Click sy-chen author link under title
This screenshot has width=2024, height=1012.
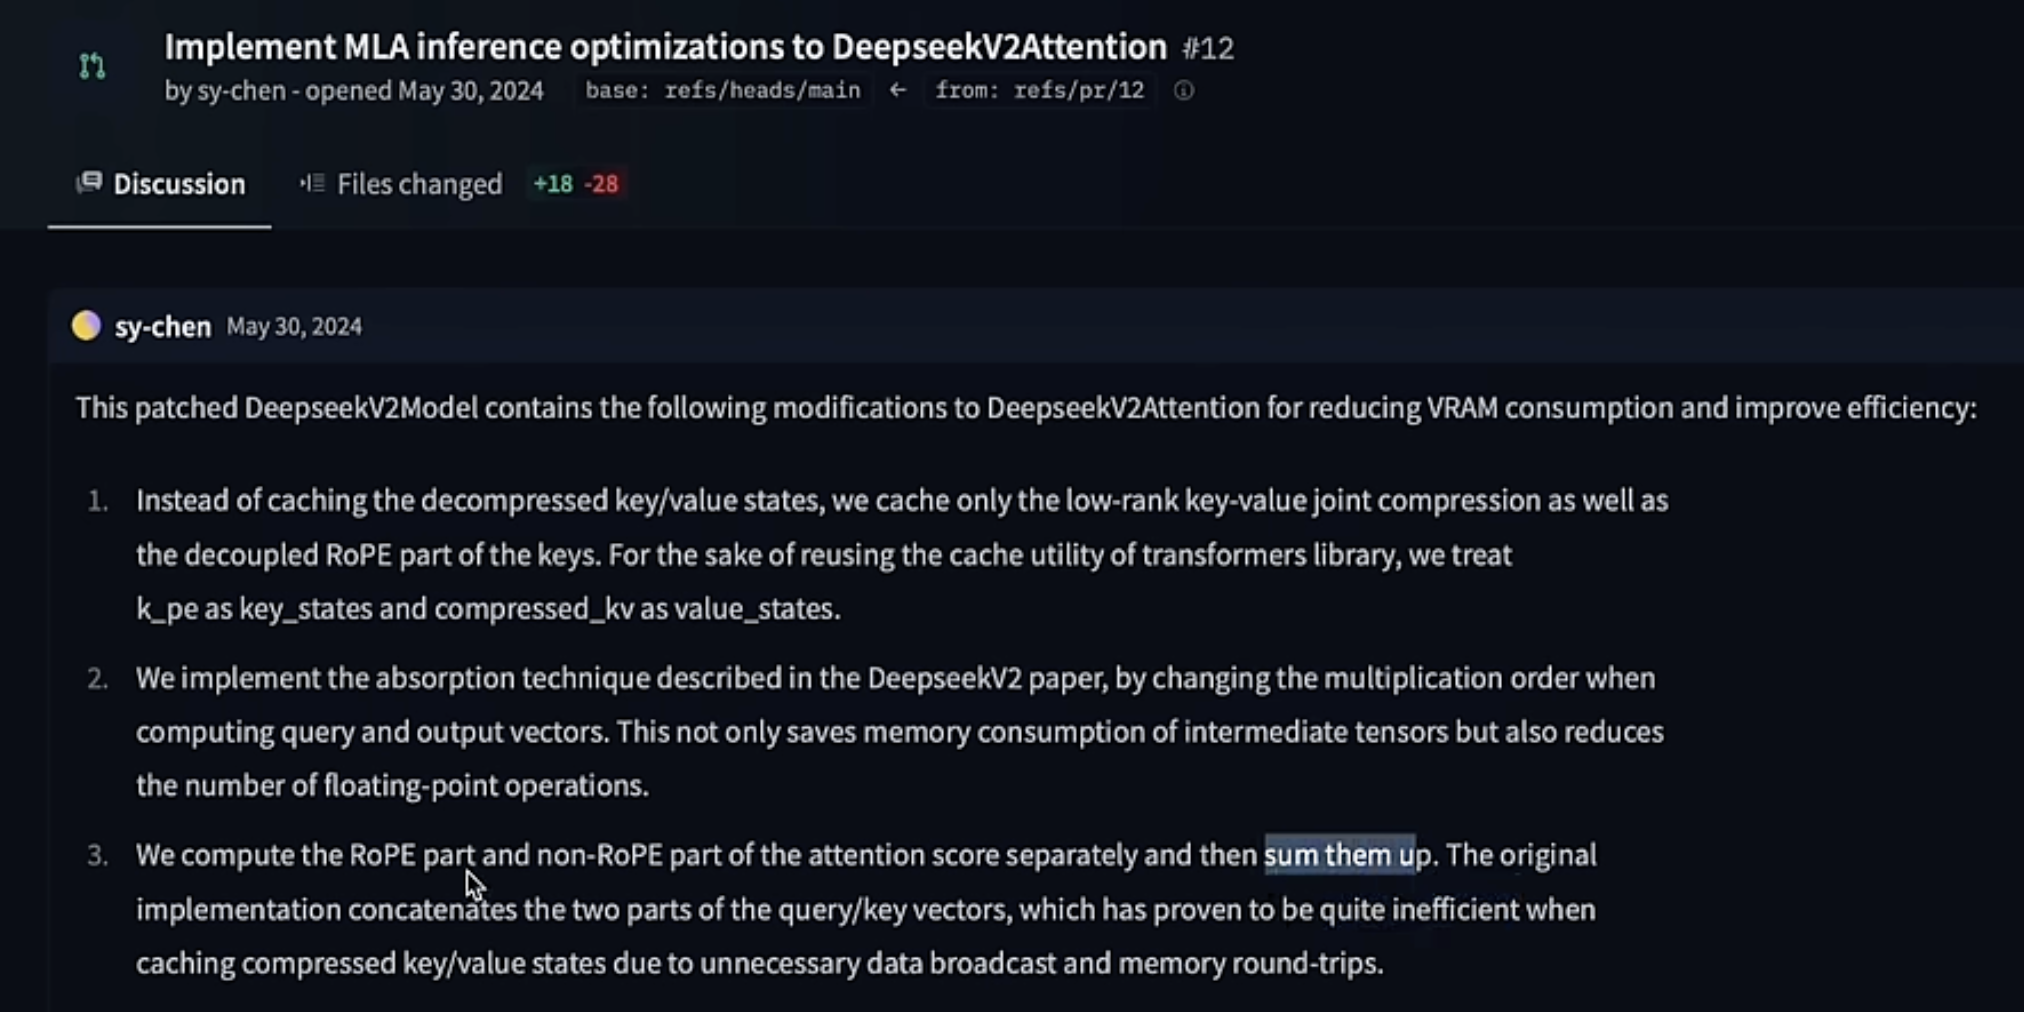click(x=241, y=91)
